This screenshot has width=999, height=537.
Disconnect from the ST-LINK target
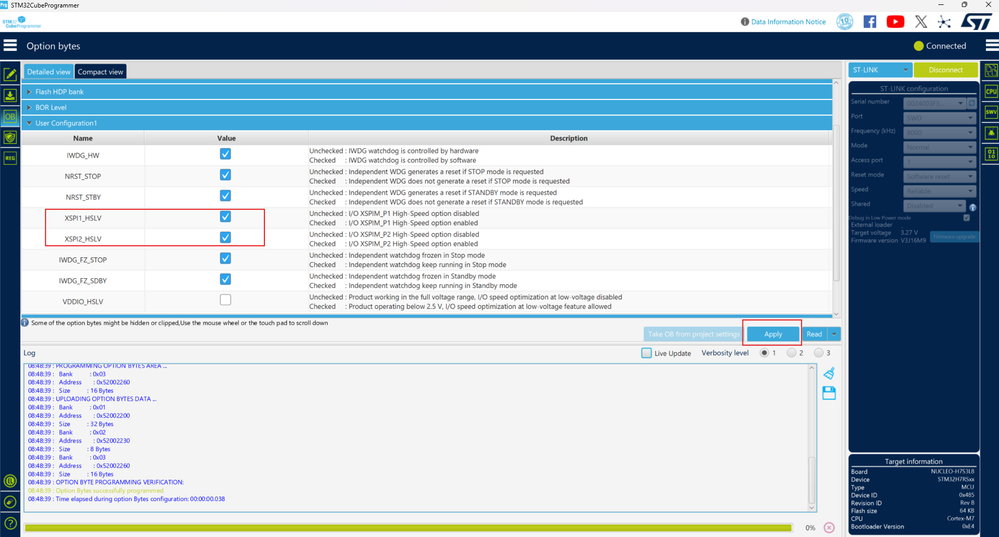click(945, 69)
